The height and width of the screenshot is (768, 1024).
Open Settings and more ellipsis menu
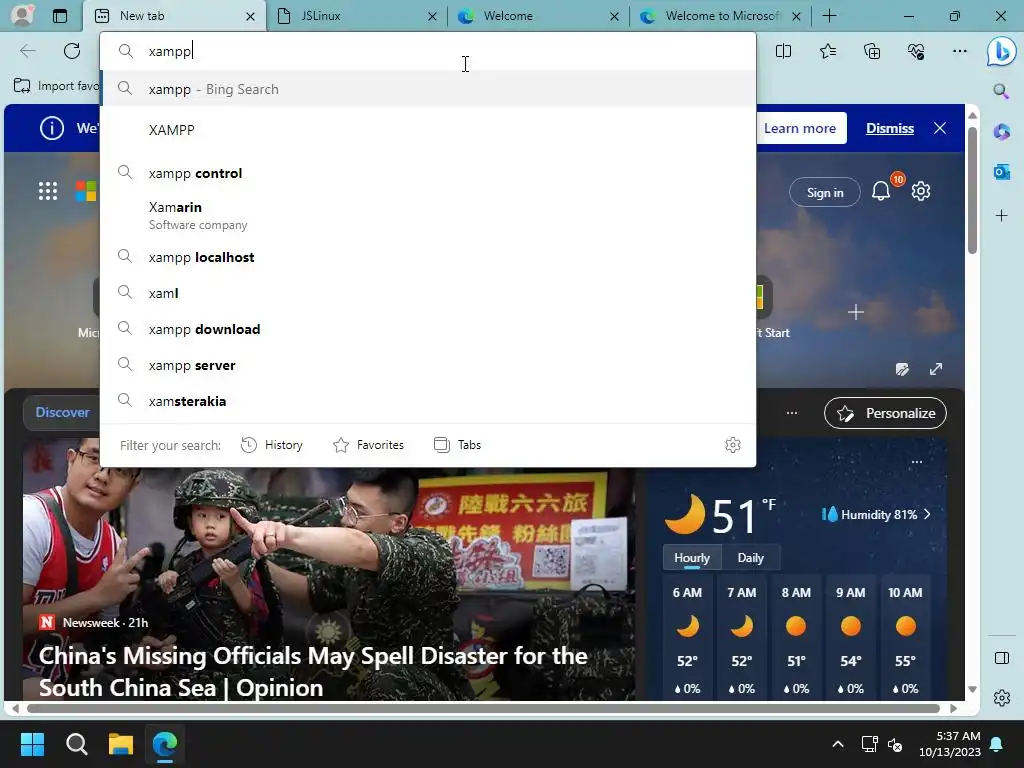[x=959, y=51]
